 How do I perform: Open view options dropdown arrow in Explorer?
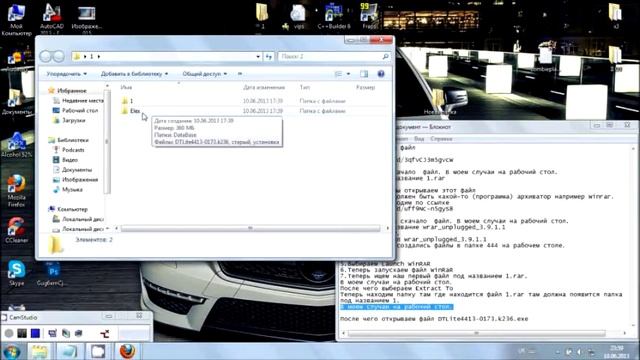[x=348, y=74]
